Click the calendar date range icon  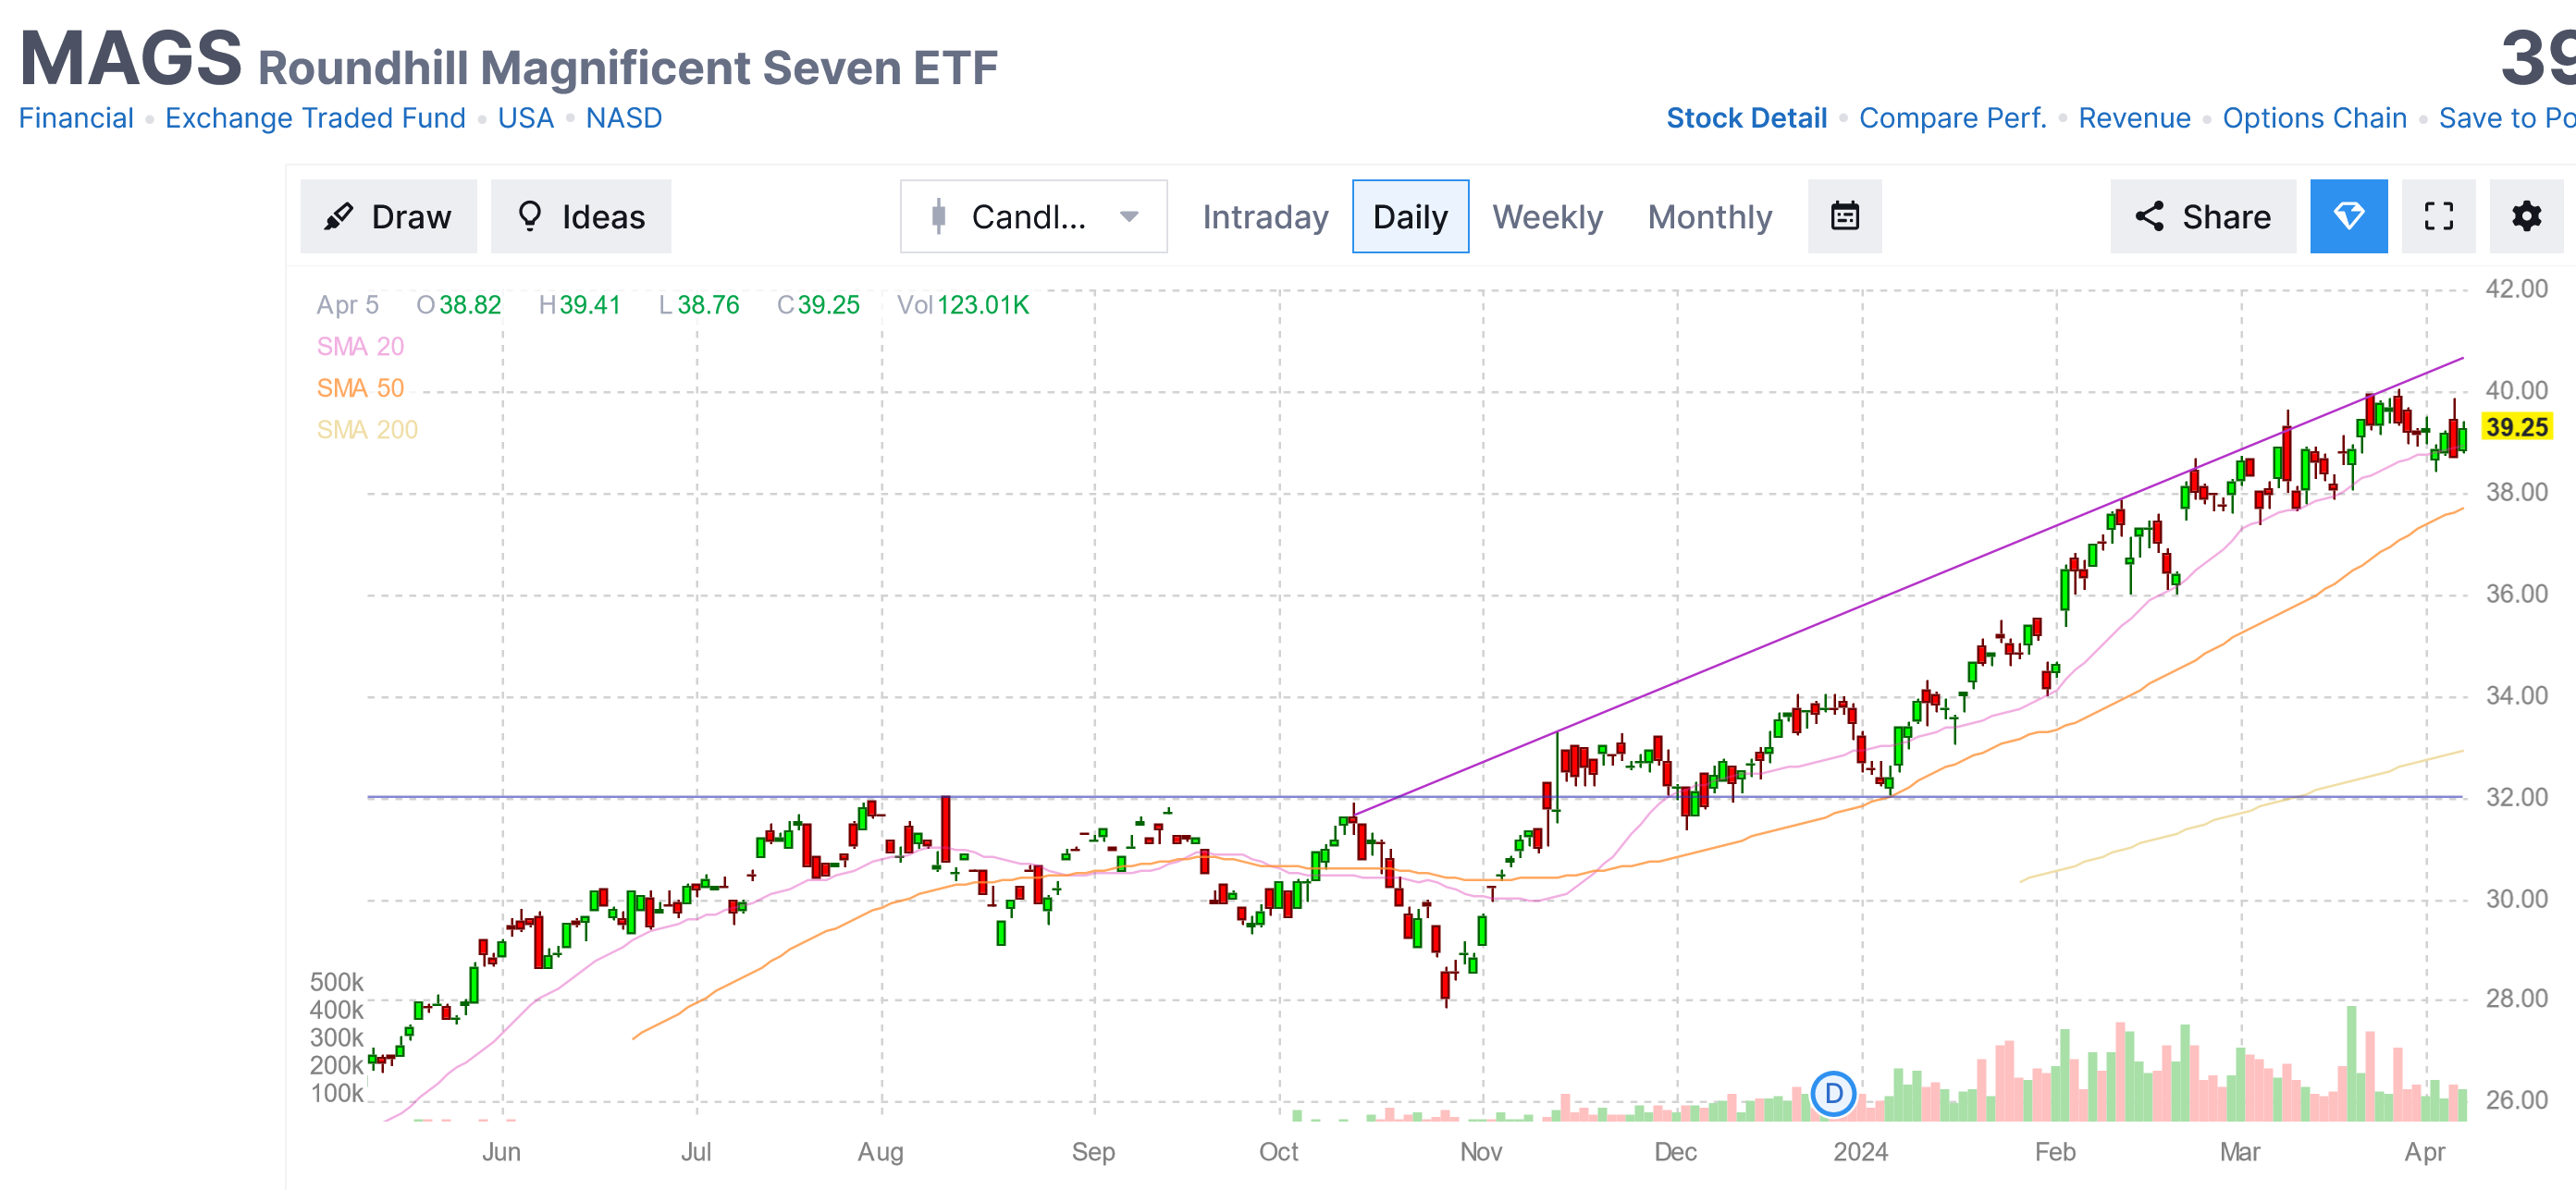[x=1844, y=216]
